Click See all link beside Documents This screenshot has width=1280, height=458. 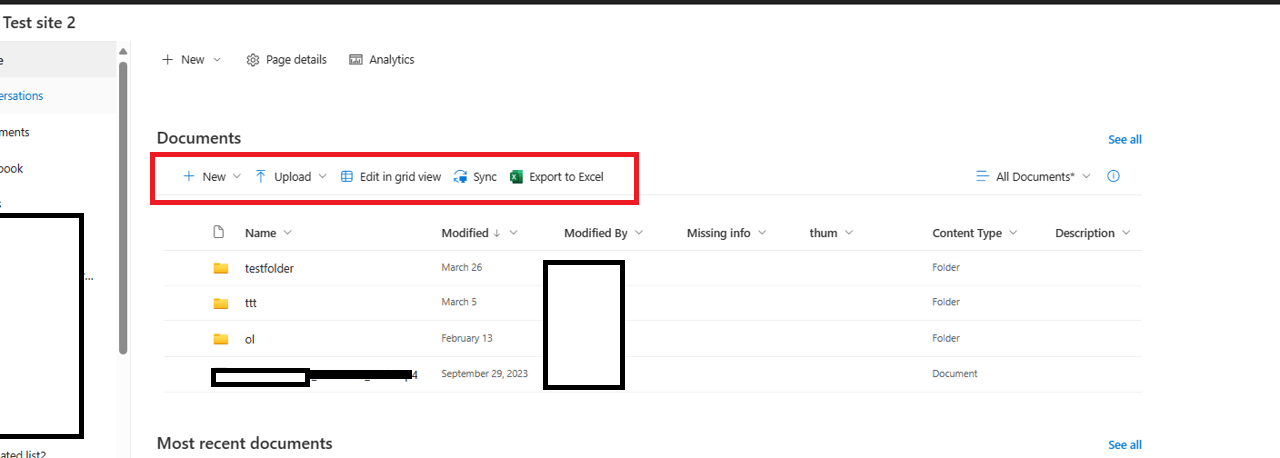pos(1125,140)
